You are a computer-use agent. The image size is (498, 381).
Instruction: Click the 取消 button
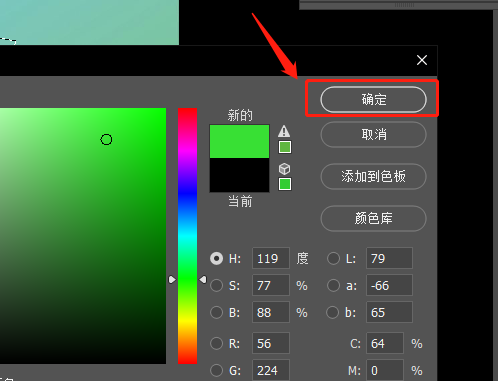pyautogui.click(x=373, y=134)
